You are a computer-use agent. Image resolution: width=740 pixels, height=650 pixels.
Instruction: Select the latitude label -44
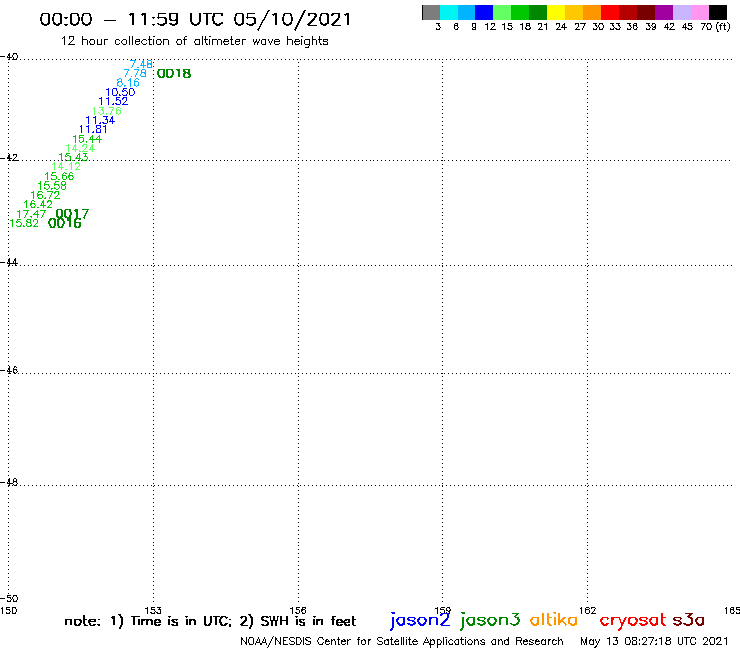click(9, 262)
